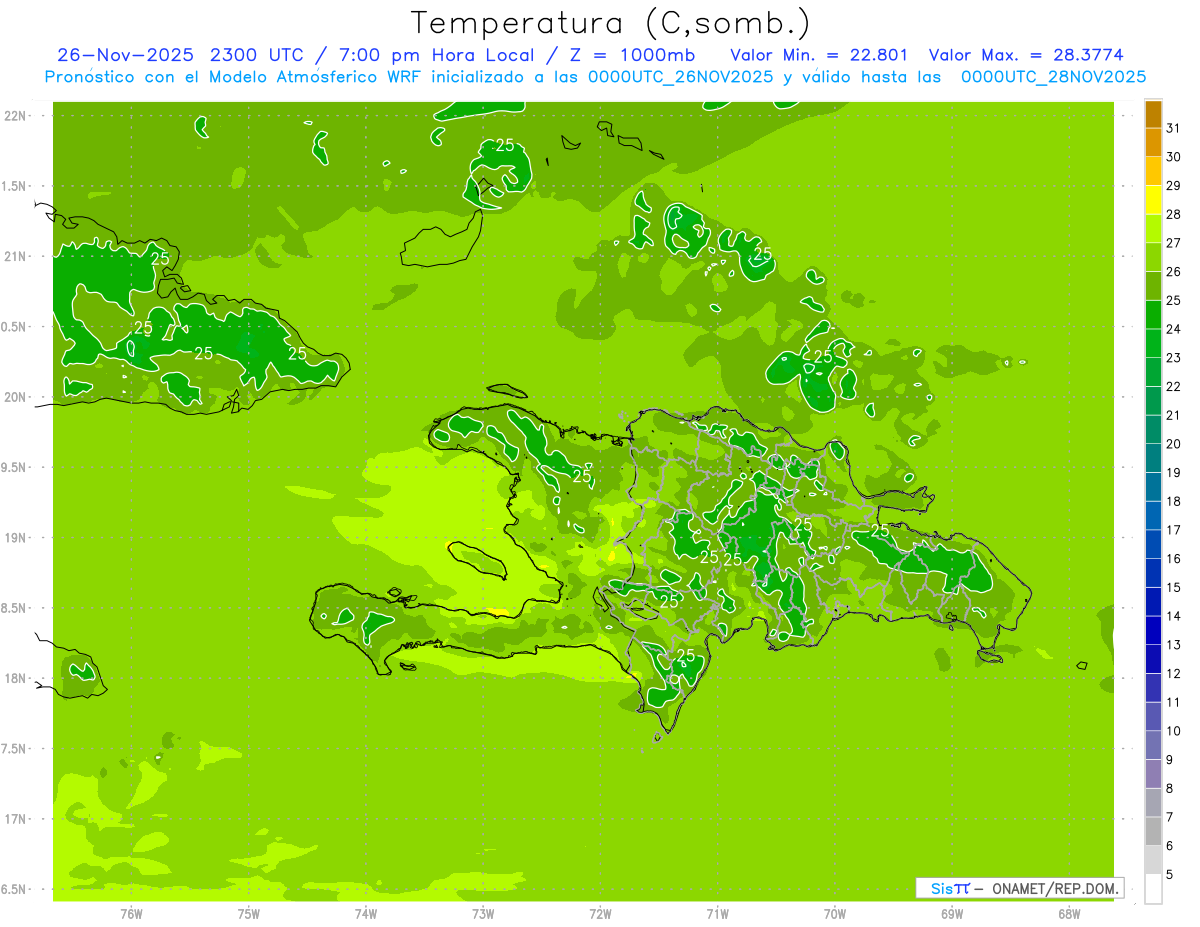Click the '22' label on the color bar
This screenshot has width=1200, height=927.
click(x=1174, y=386)
